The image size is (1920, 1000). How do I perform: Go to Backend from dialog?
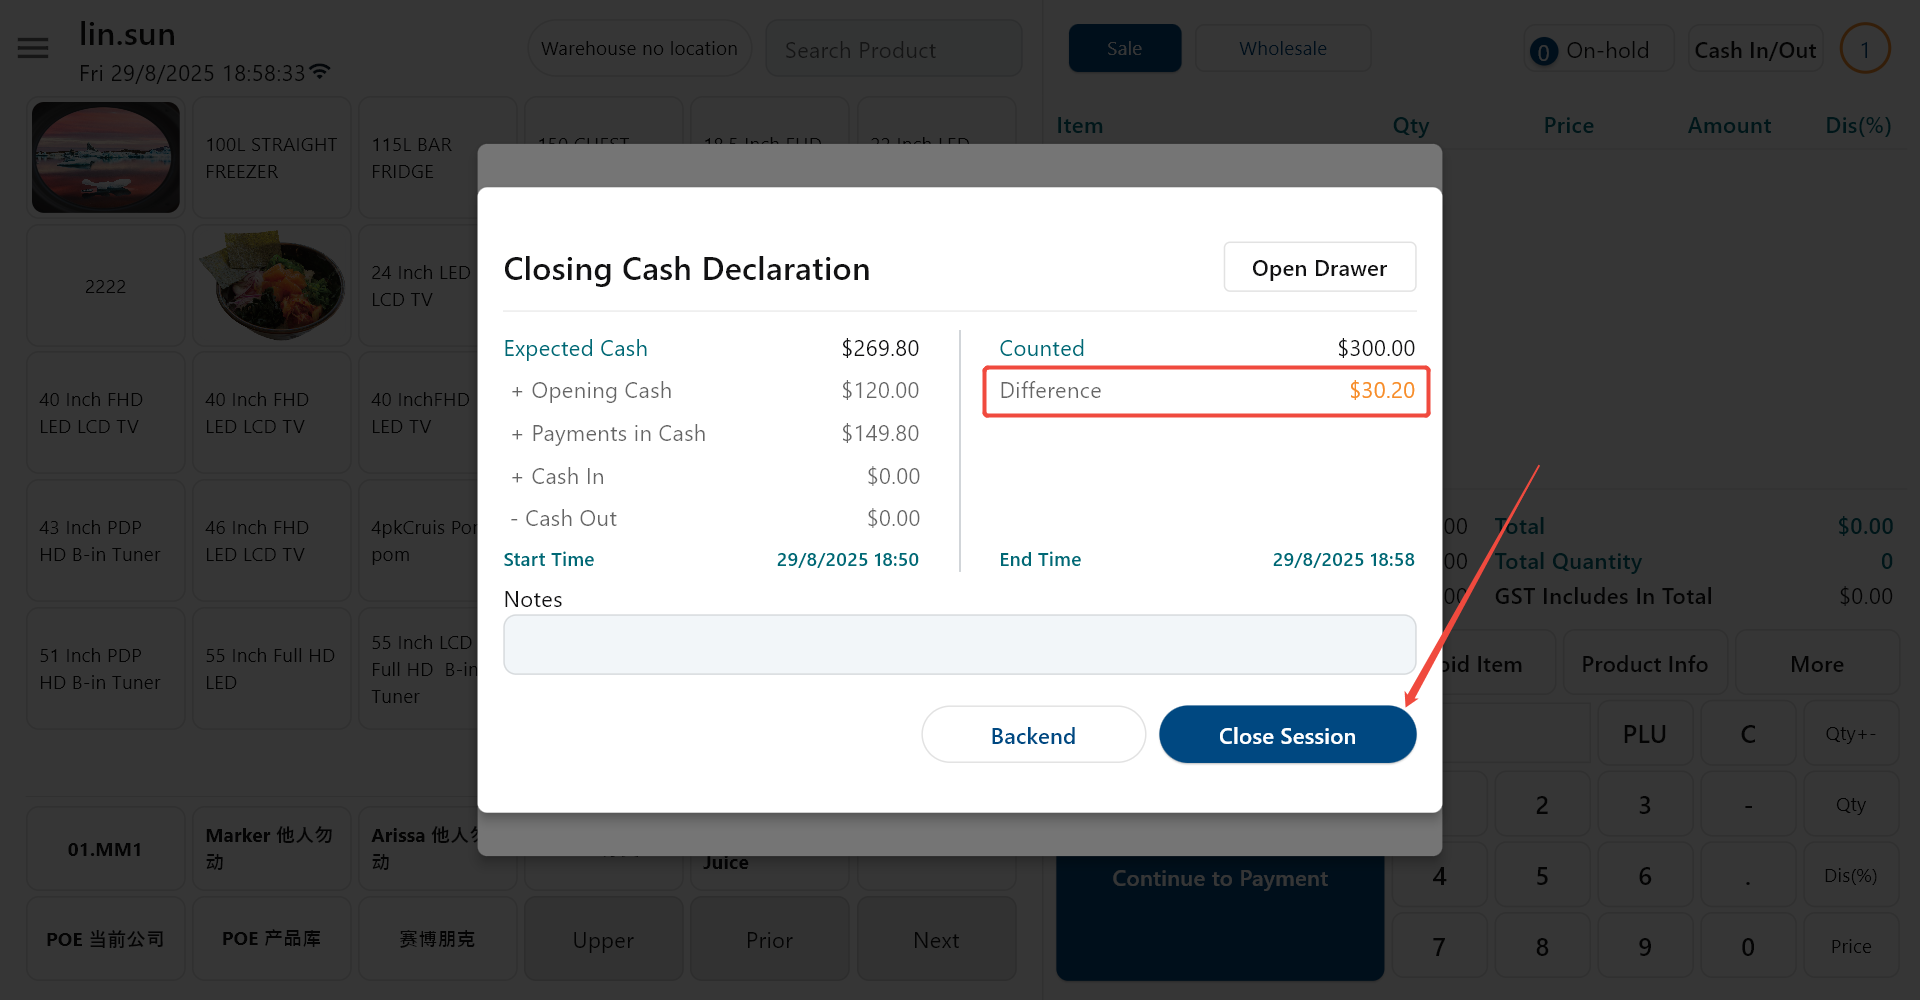(1034, 735)
